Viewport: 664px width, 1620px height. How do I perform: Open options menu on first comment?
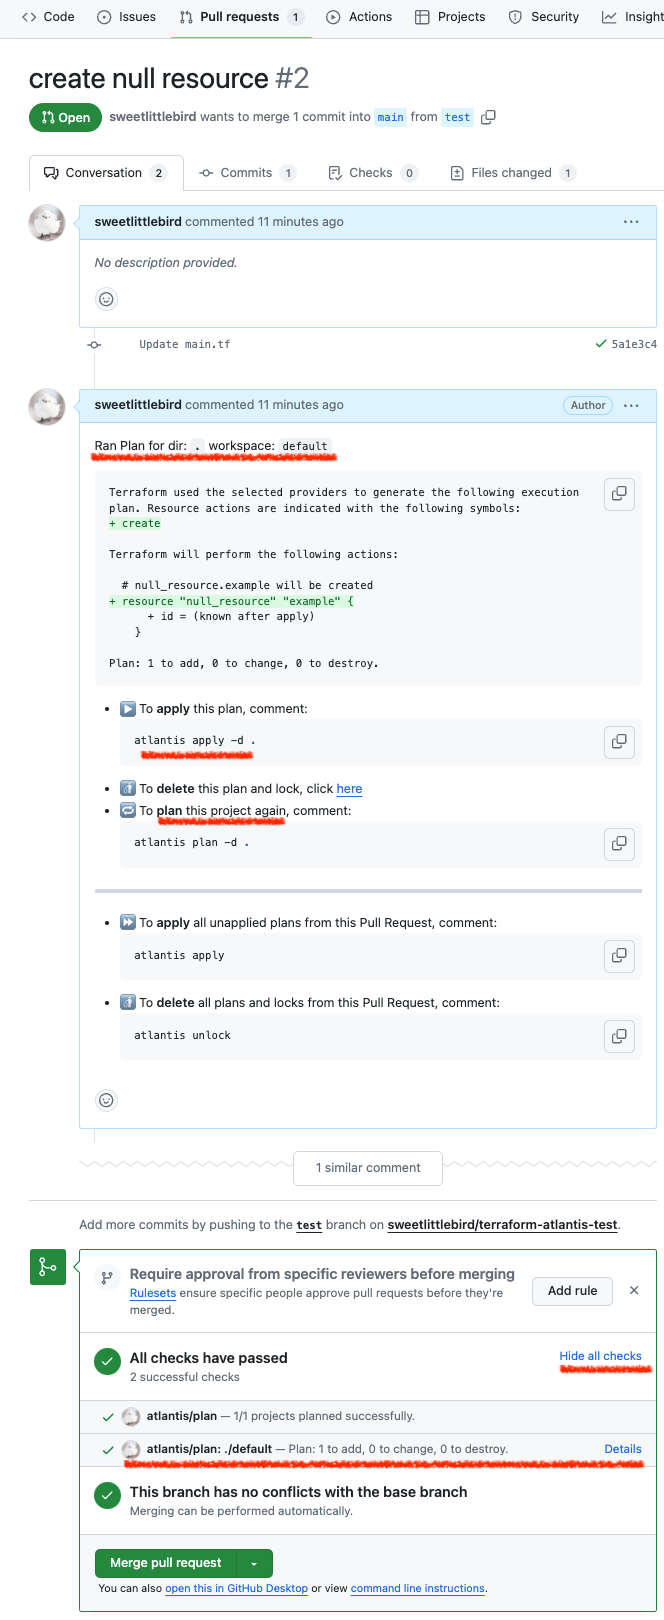(631, 222)
